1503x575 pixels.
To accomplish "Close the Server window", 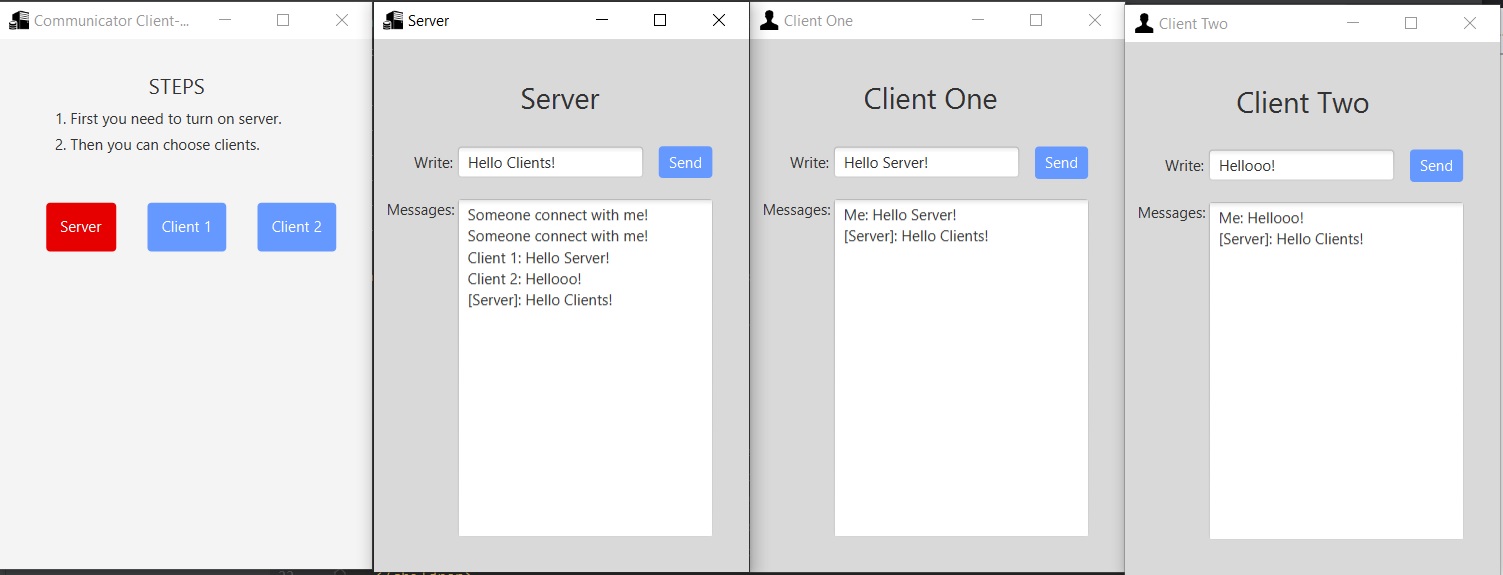I will 719,20.
